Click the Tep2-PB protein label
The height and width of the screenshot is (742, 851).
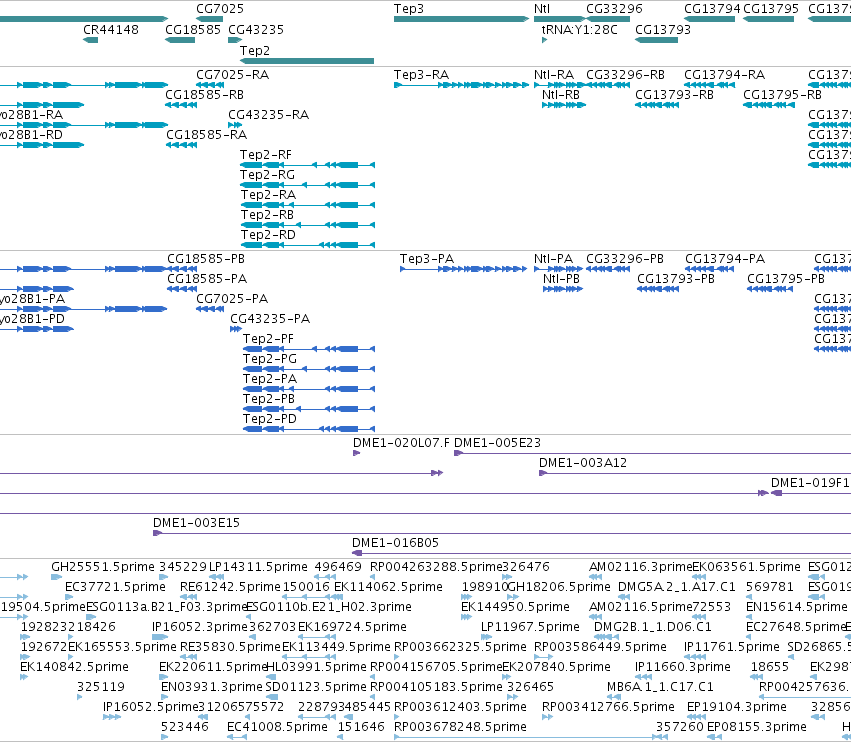click(269, 398)
